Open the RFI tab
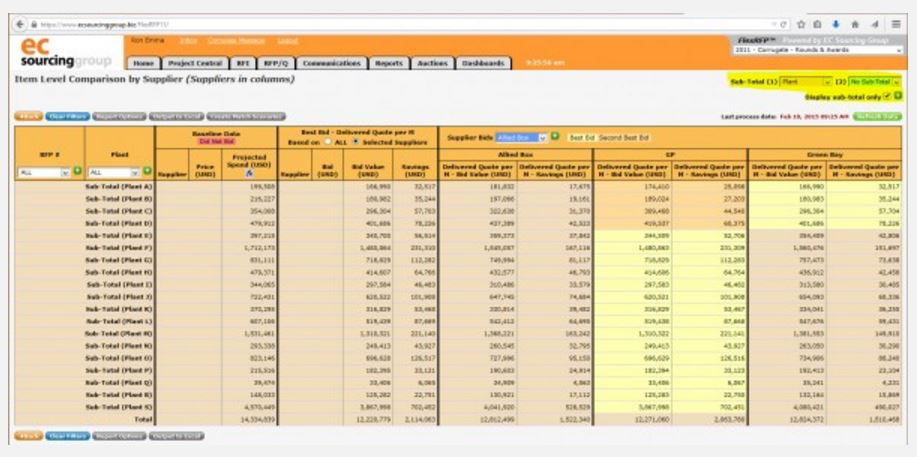917x457 pixels. [x=243, y=63]
